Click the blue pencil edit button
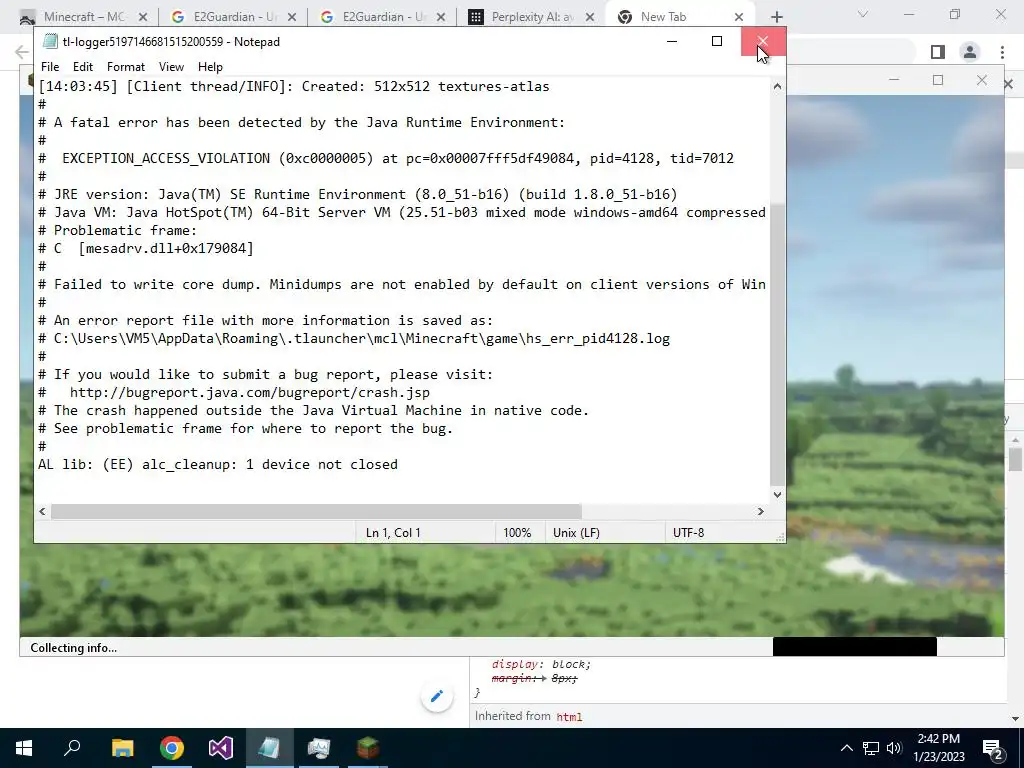The height and width of the screenshot is (768, 1024). [437, 696]
